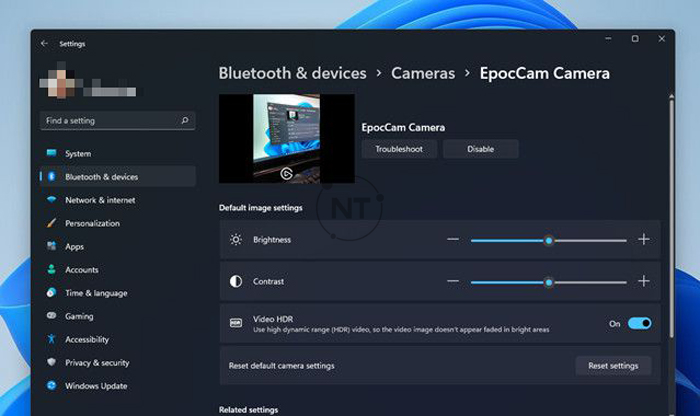Open Network & internet category
The image size is (700, 416).
(118, 200)
